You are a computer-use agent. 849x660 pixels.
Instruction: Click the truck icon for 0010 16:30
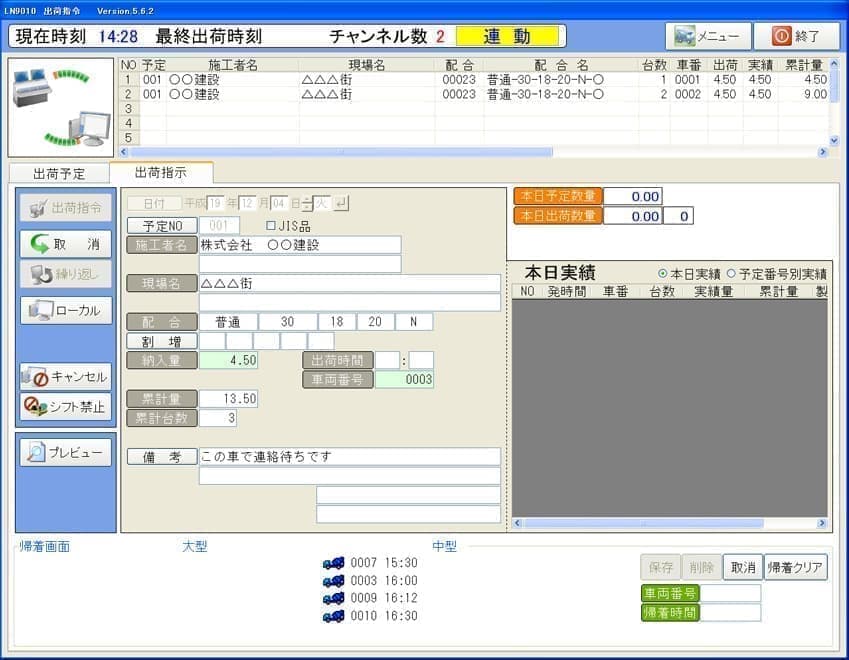(x=333, y=616)
